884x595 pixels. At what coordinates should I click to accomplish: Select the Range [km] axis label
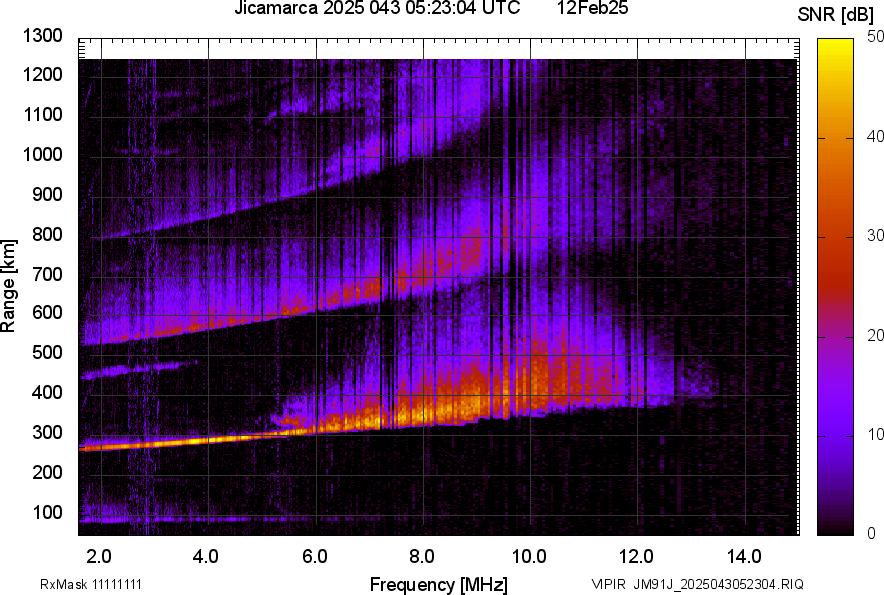pyautogui.click(x=9, y=286)
